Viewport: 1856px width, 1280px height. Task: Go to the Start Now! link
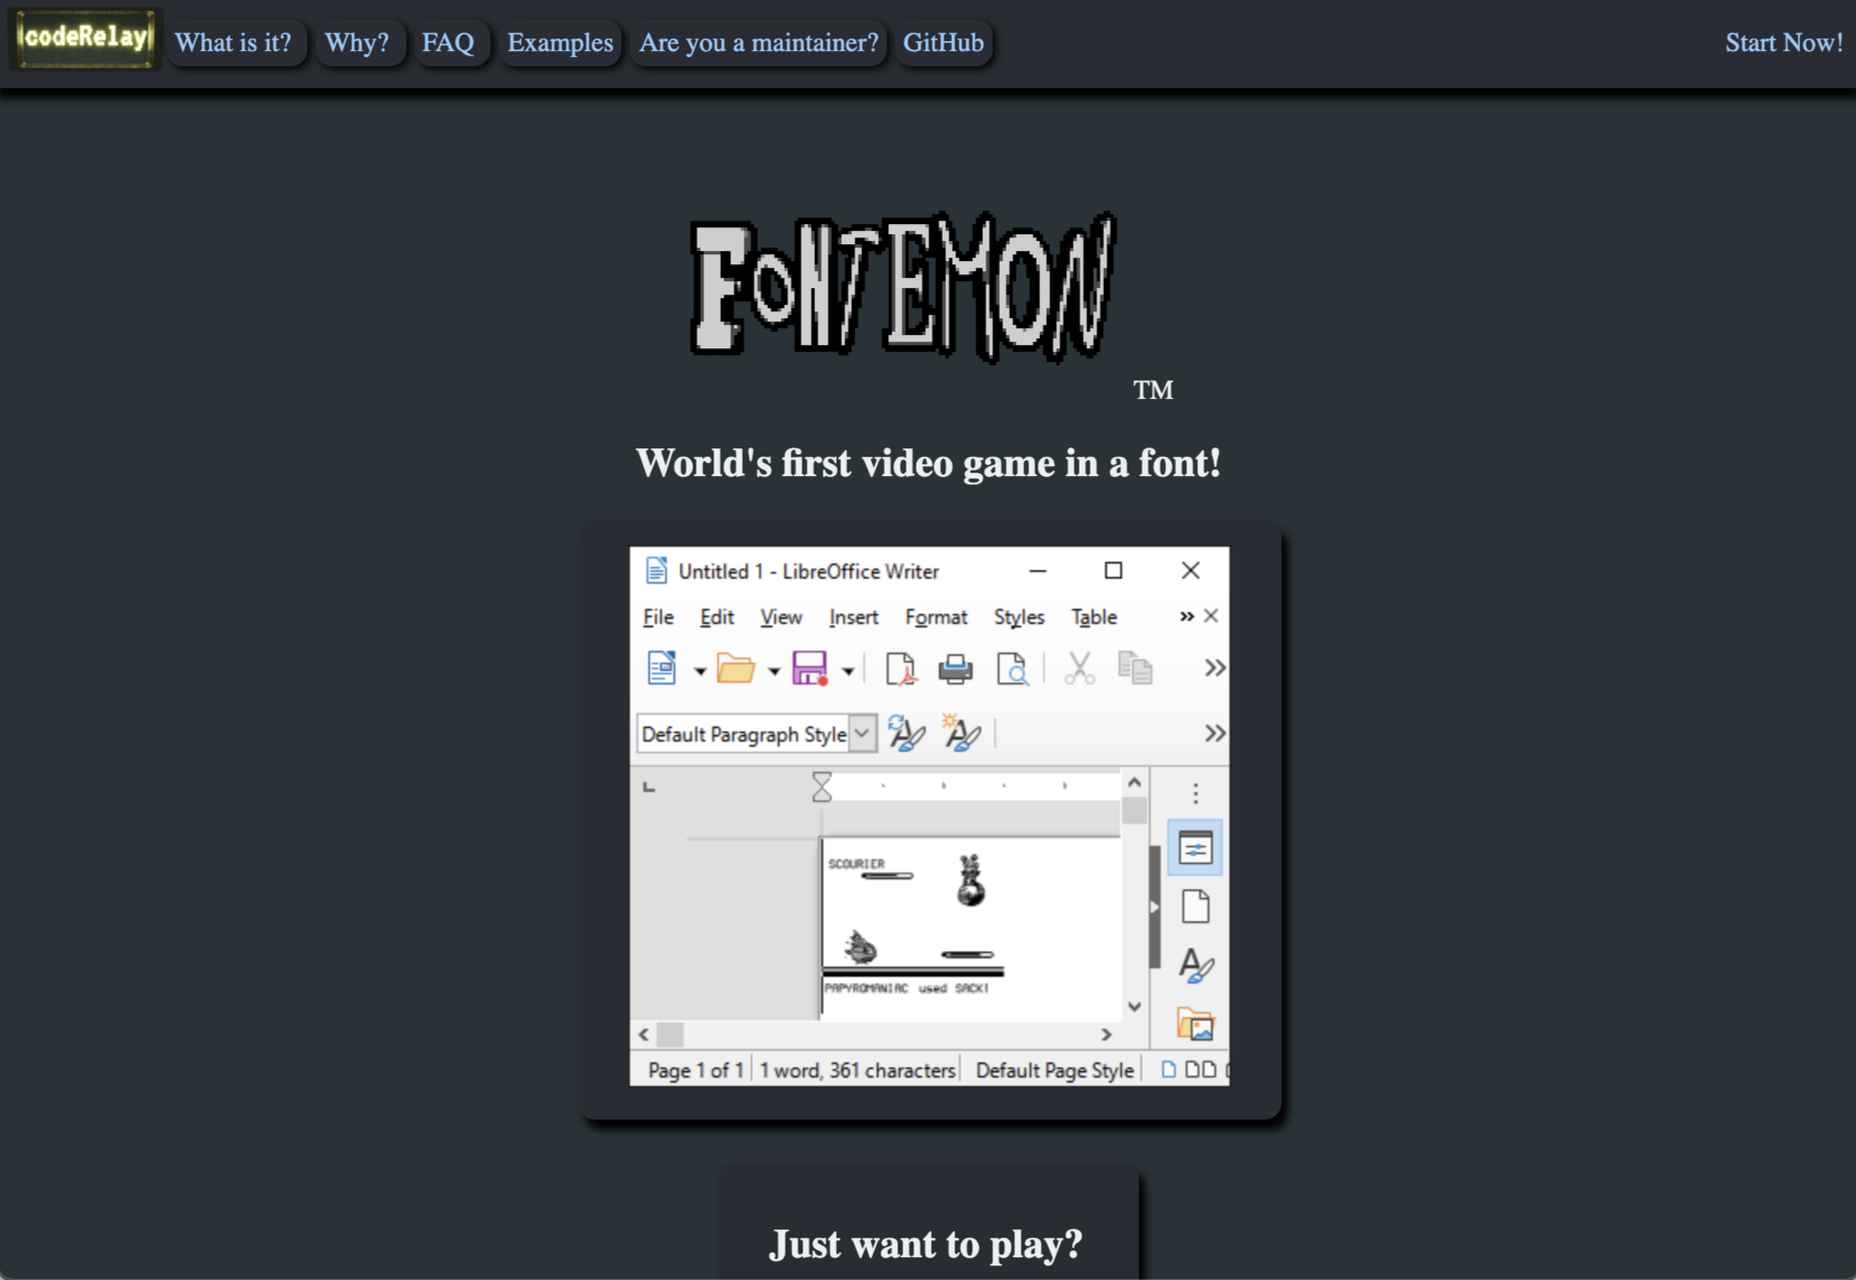point(1783,42)
